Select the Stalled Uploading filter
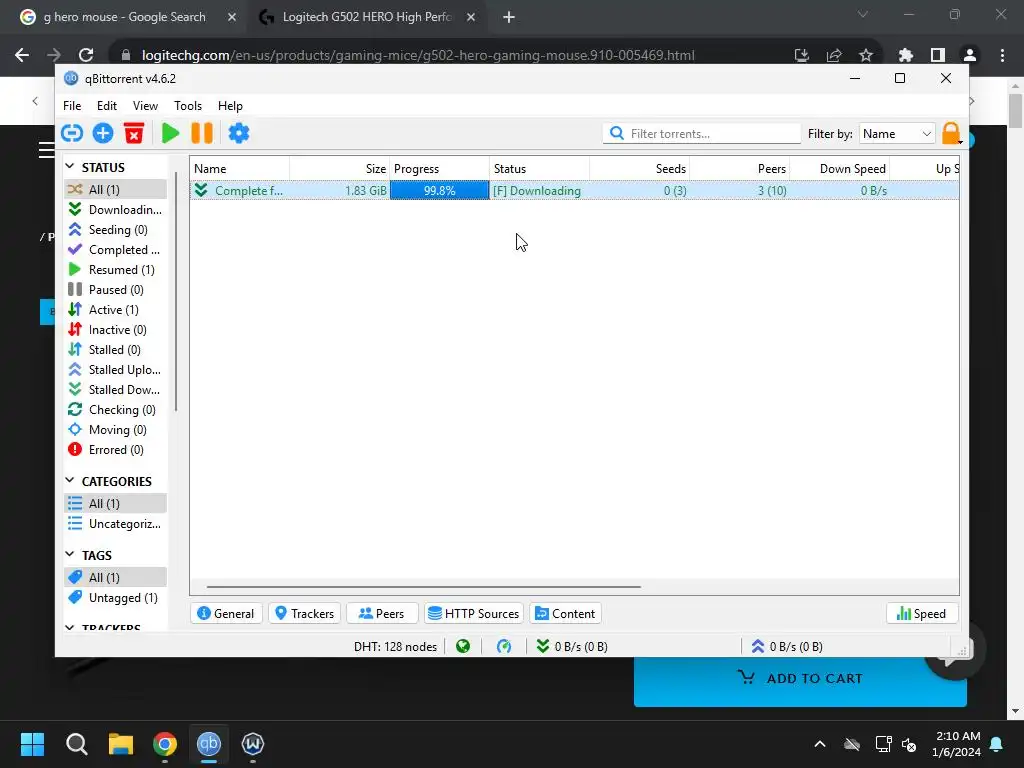This screenshot has height=768, width=1024. click(x=115, y=370)
